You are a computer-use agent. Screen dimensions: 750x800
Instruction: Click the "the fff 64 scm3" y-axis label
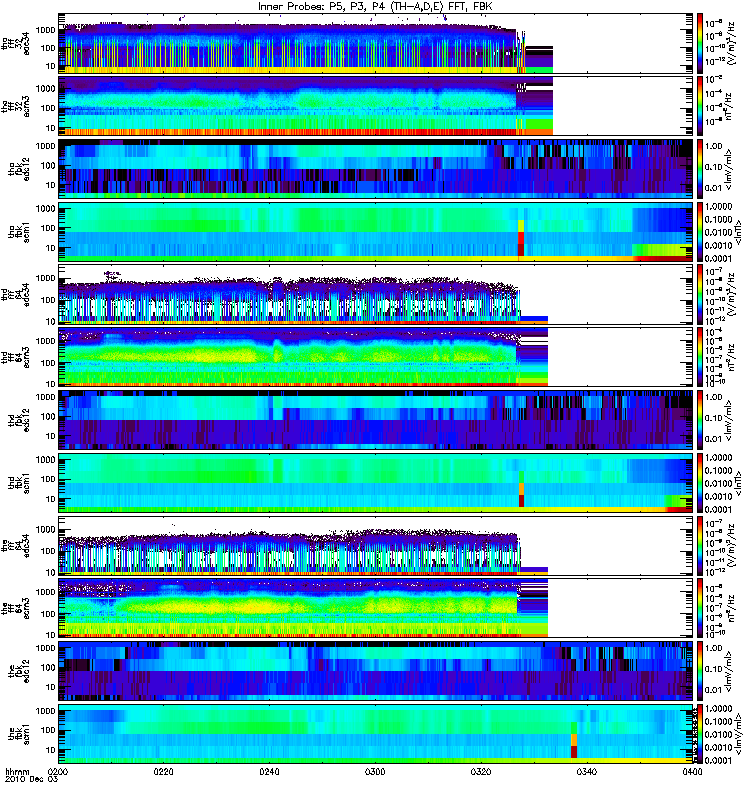click(x=16, y=609)
